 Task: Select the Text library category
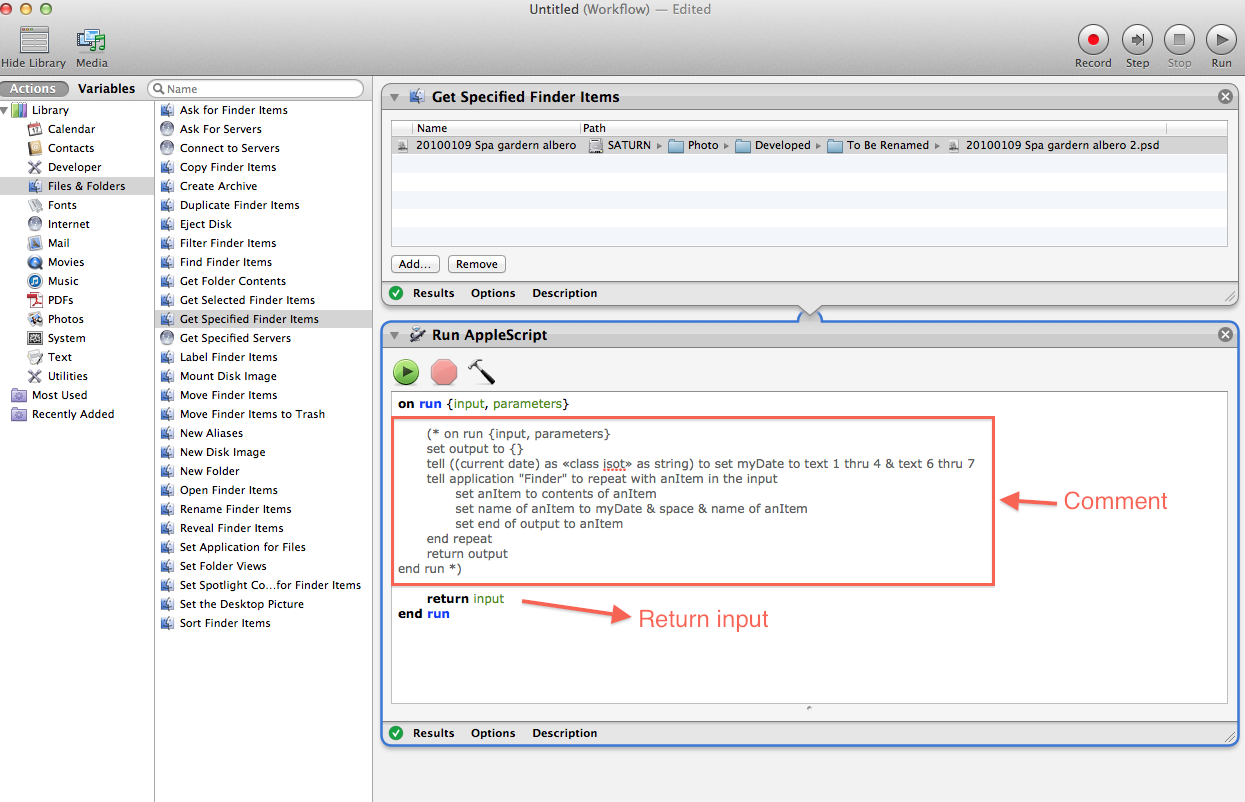click(x=60, y=357)
